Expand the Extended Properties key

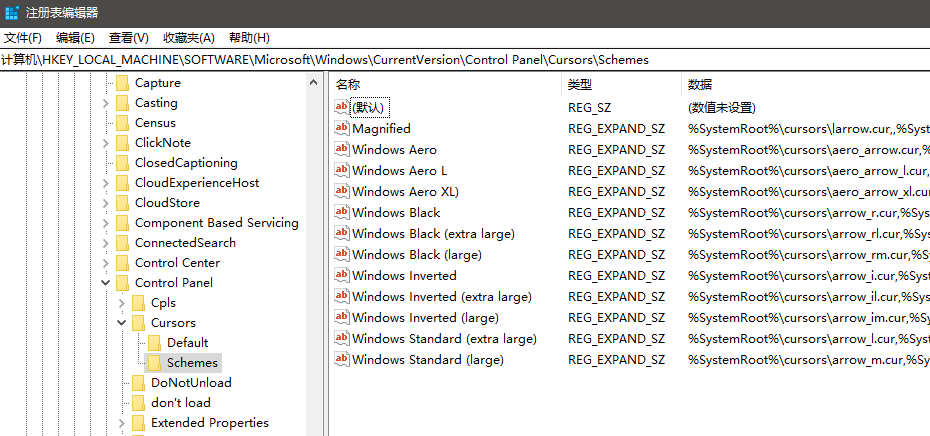(x=122, y=422)
